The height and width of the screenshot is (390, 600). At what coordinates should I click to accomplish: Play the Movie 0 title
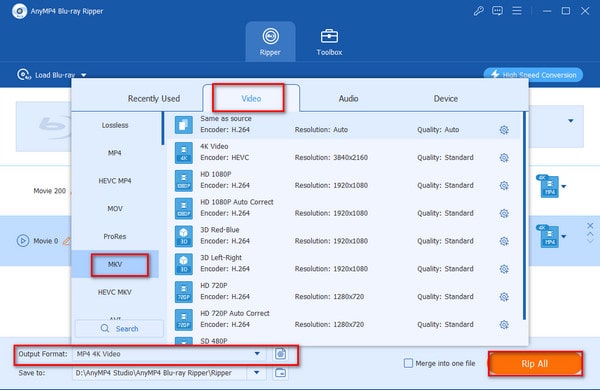coord(23,241)
